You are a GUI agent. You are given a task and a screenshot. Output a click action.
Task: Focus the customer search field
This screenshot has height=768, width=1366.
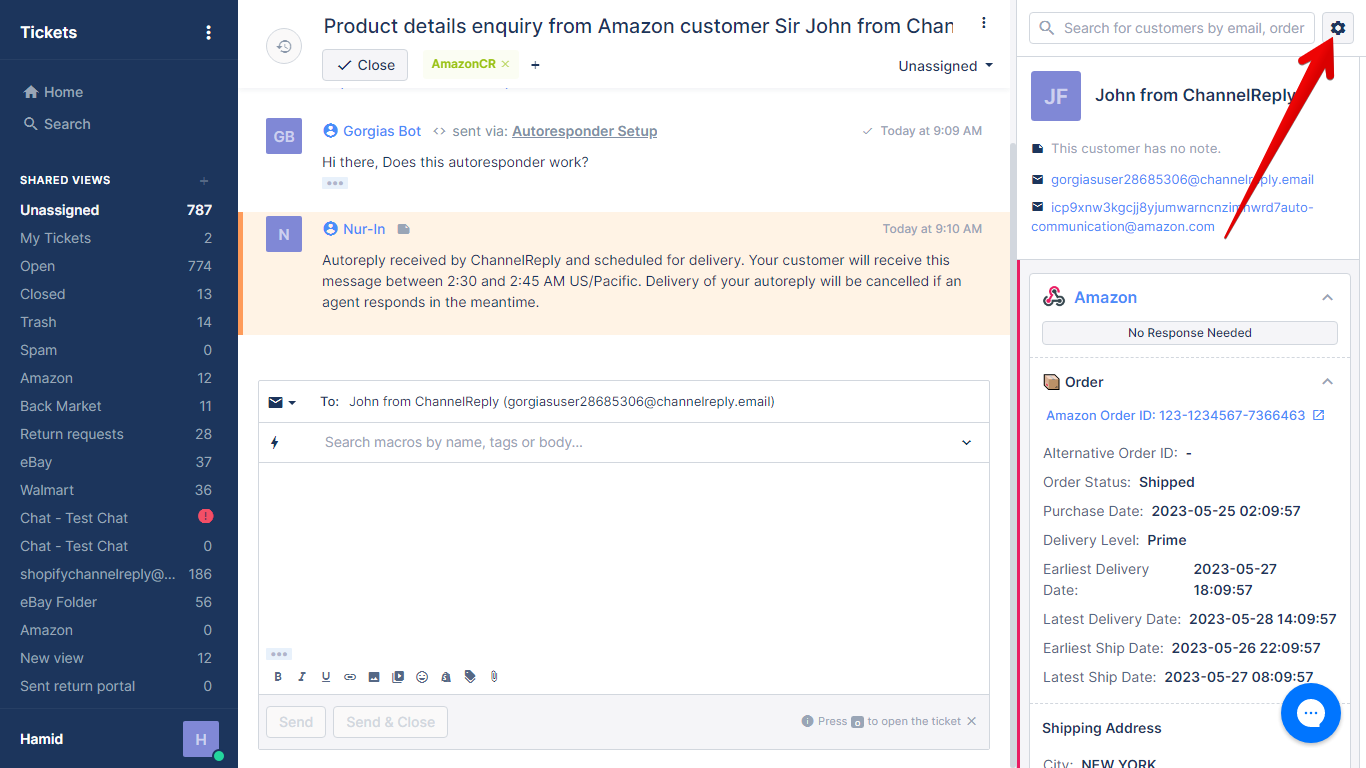coord(1172,28)
